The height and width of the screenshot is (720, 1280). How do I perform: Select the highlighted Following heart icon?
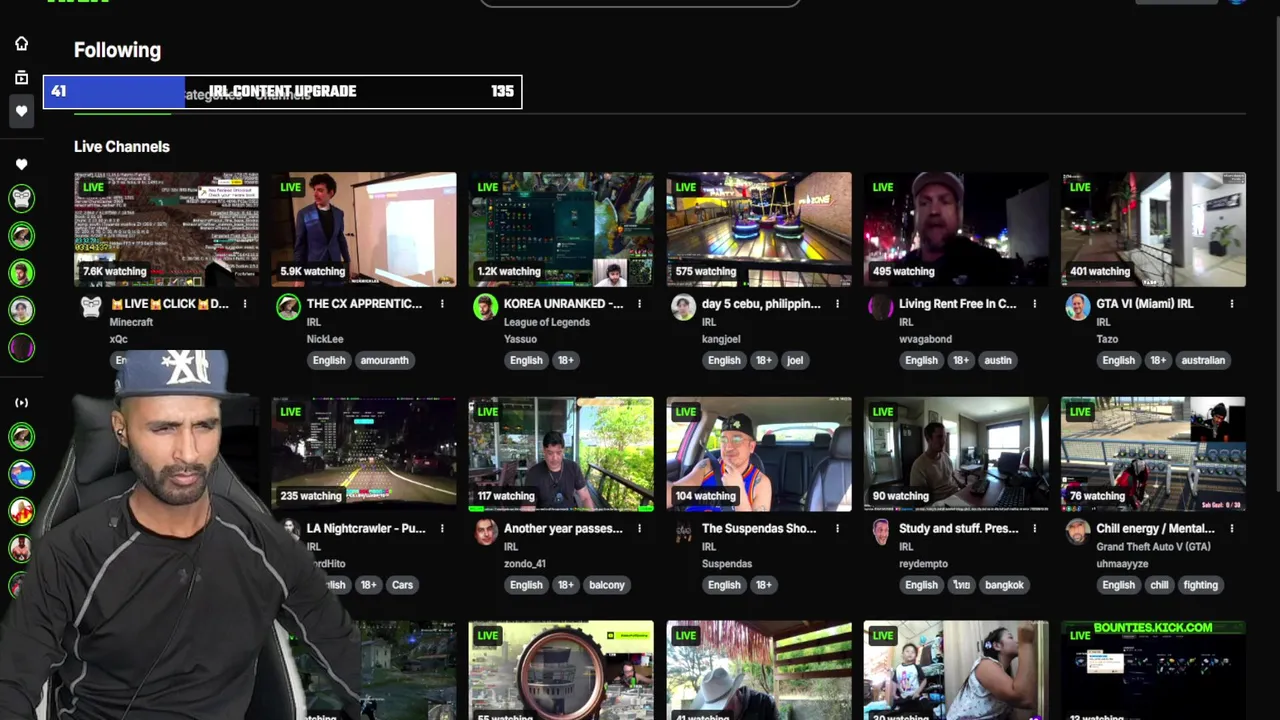[21, 111]
